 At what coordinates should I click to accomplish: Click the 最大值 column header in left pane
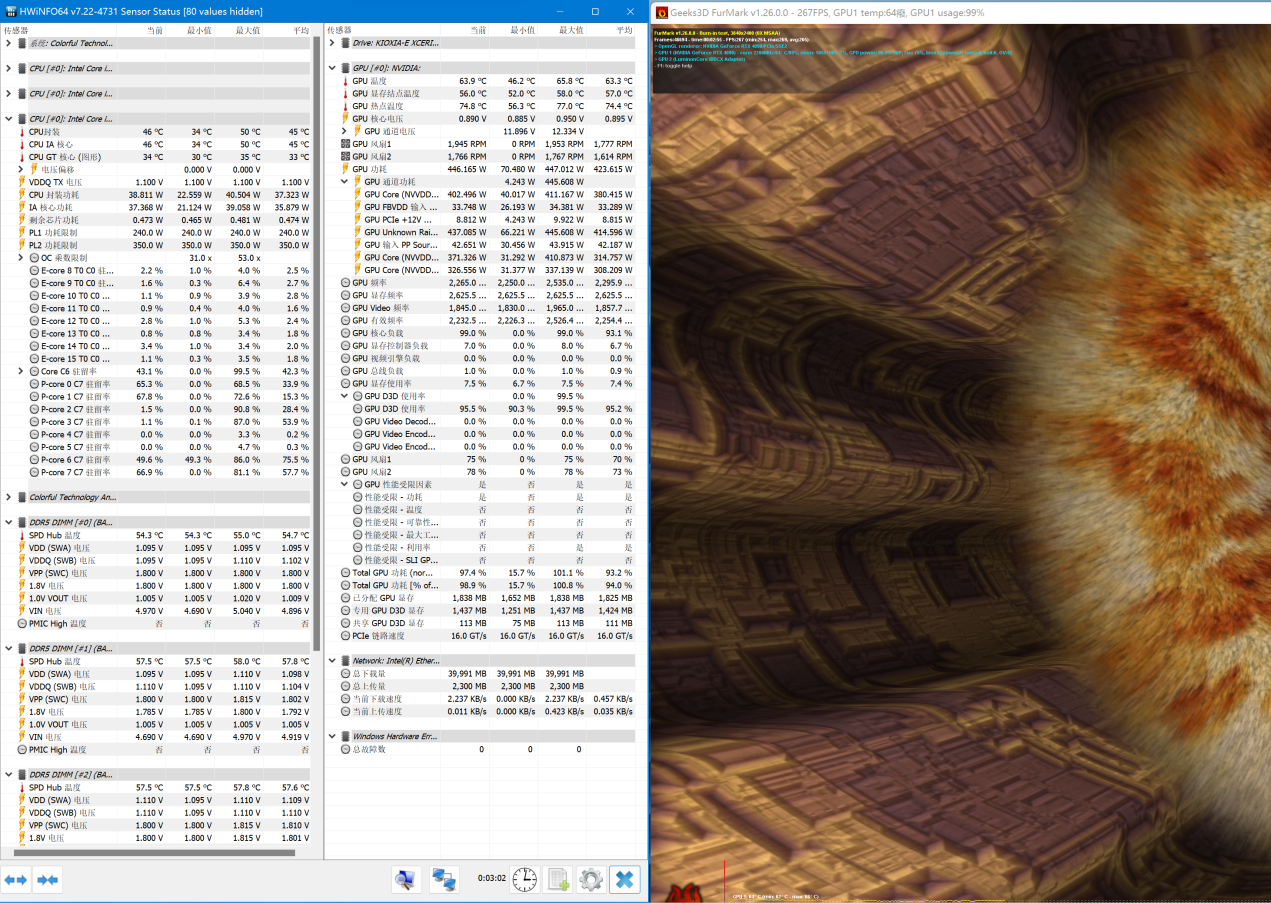(247, 30)
